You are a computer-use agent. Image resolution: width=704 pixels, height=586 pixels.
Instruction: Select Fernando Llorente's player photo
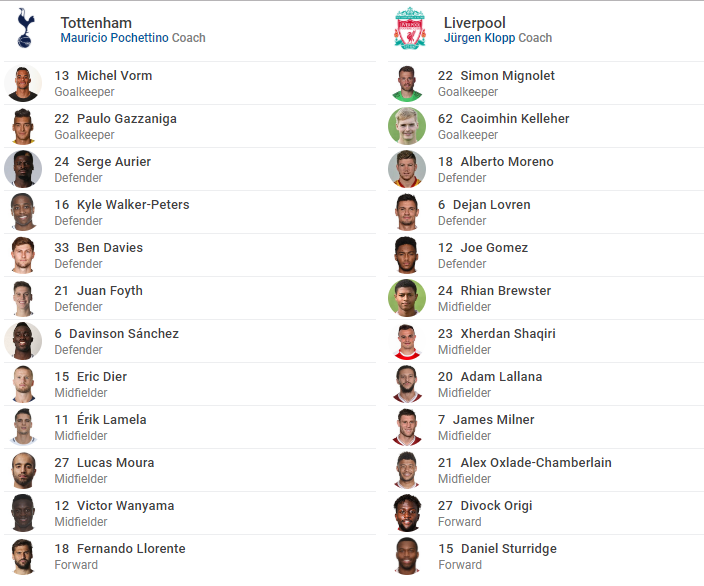tap(23, 557)
